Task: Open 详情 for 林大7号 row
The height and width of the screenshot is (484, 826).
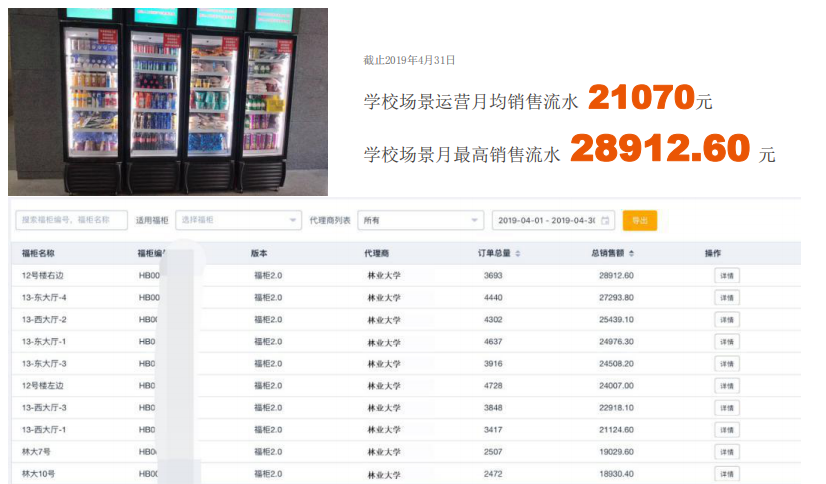Action: 727,452
